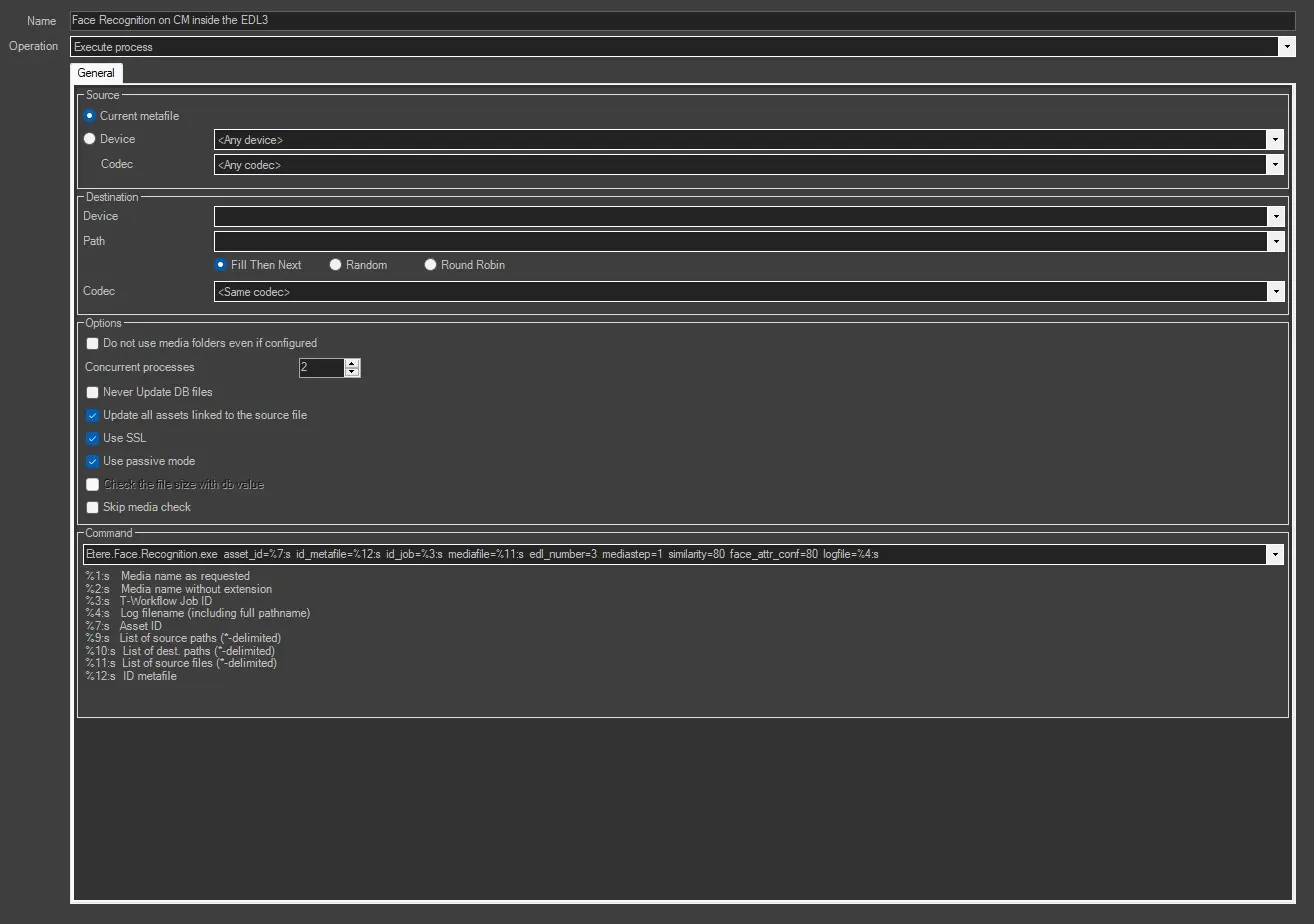The image size is (1314, 924).
Task: Check Never Update DB files
Action: pos(93,392)
